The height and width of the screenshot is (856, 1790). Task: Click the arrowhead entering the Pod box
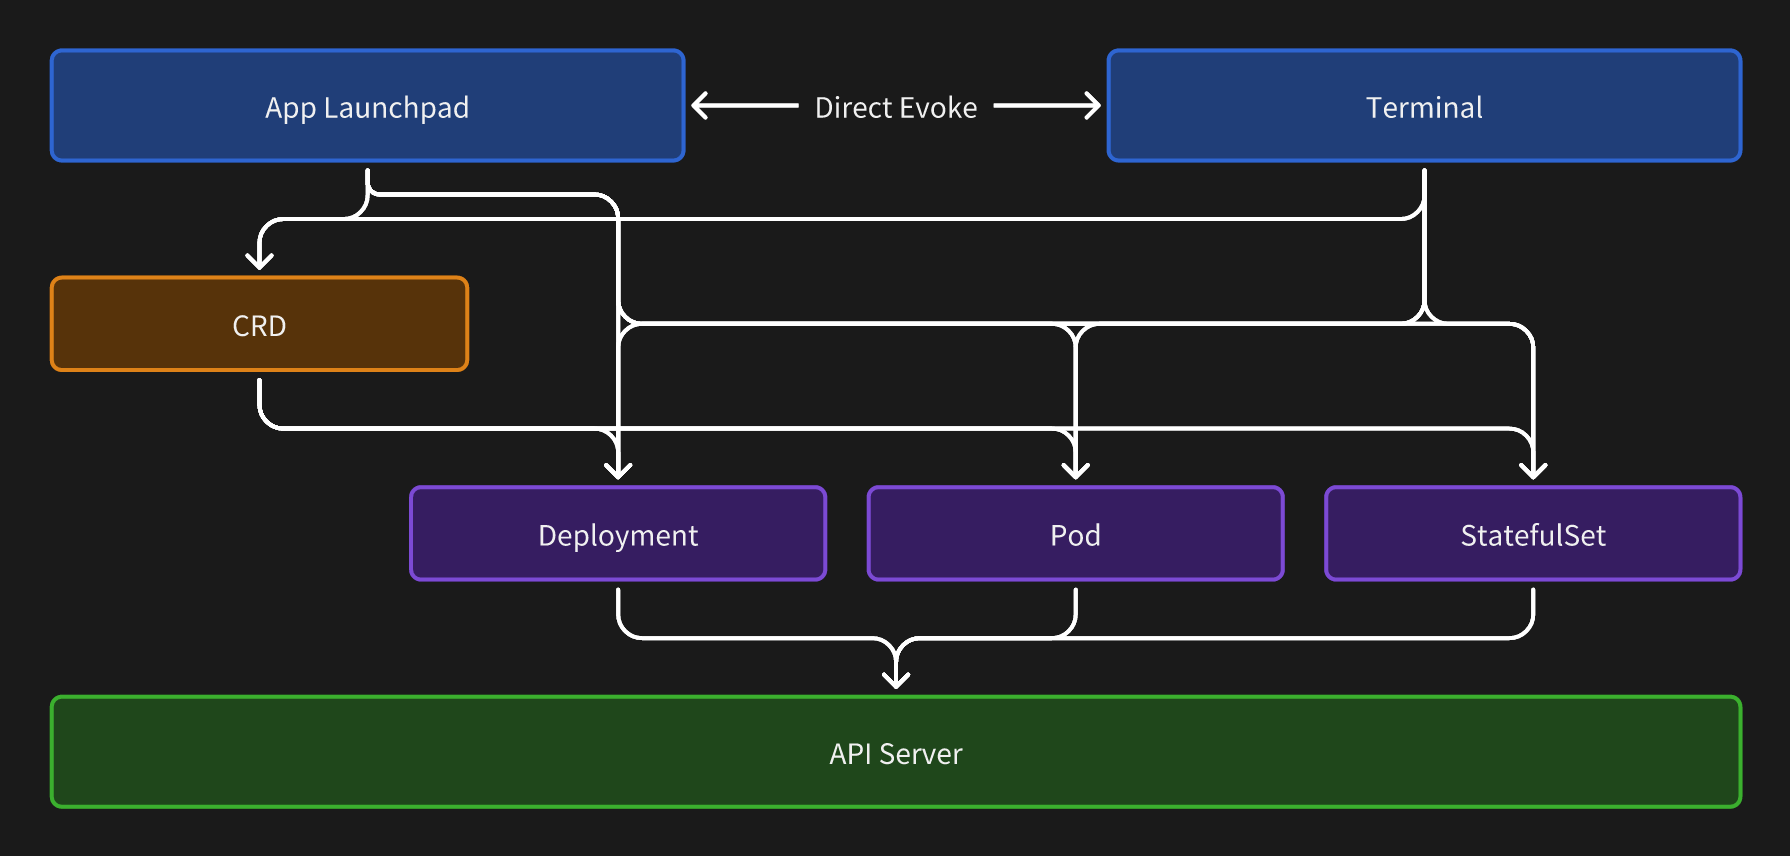[1075, 471]
